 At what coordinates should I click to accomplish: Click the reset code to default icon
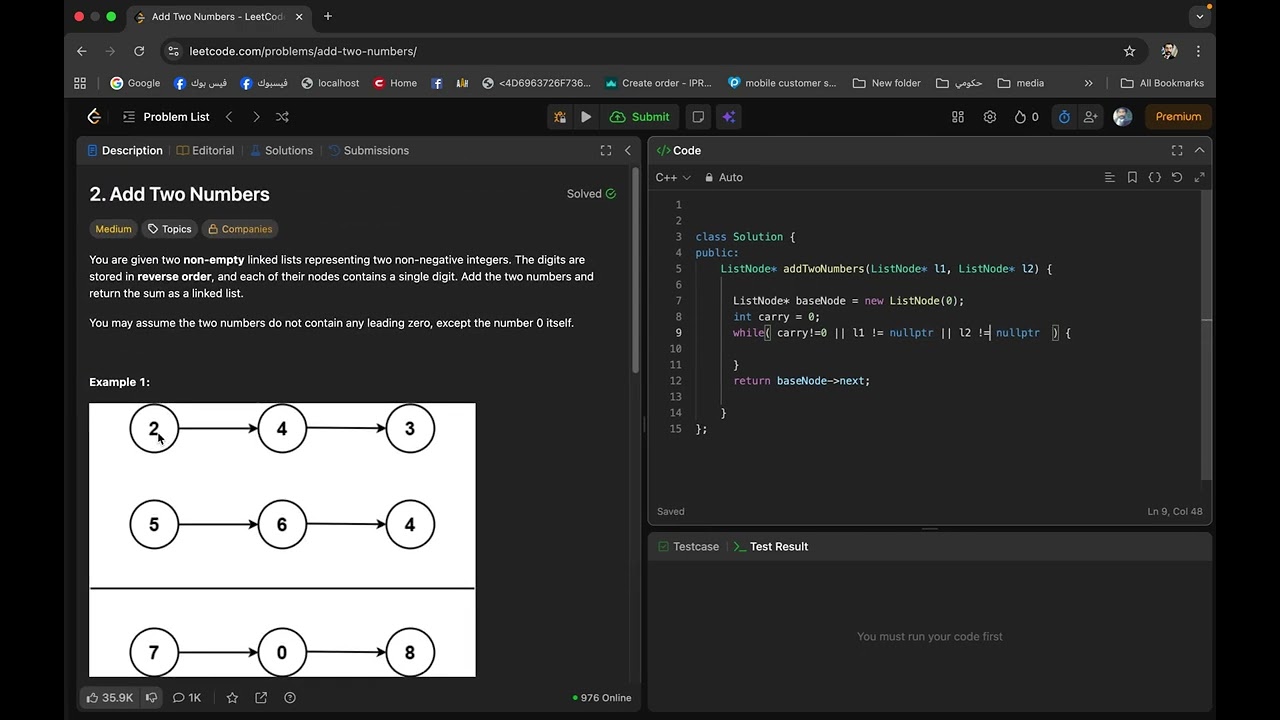(1177, 177)
